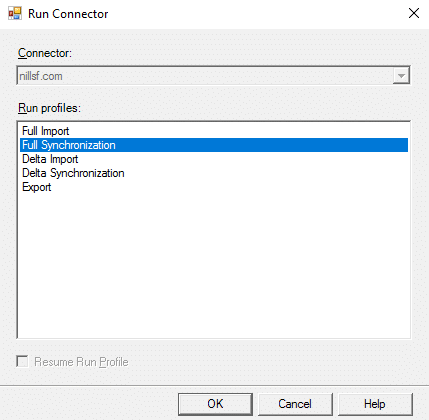Dismiss the dialog with Cancel
Viewport: 429px width, 420px height.
pyautogui.click(x=295, y=404)
